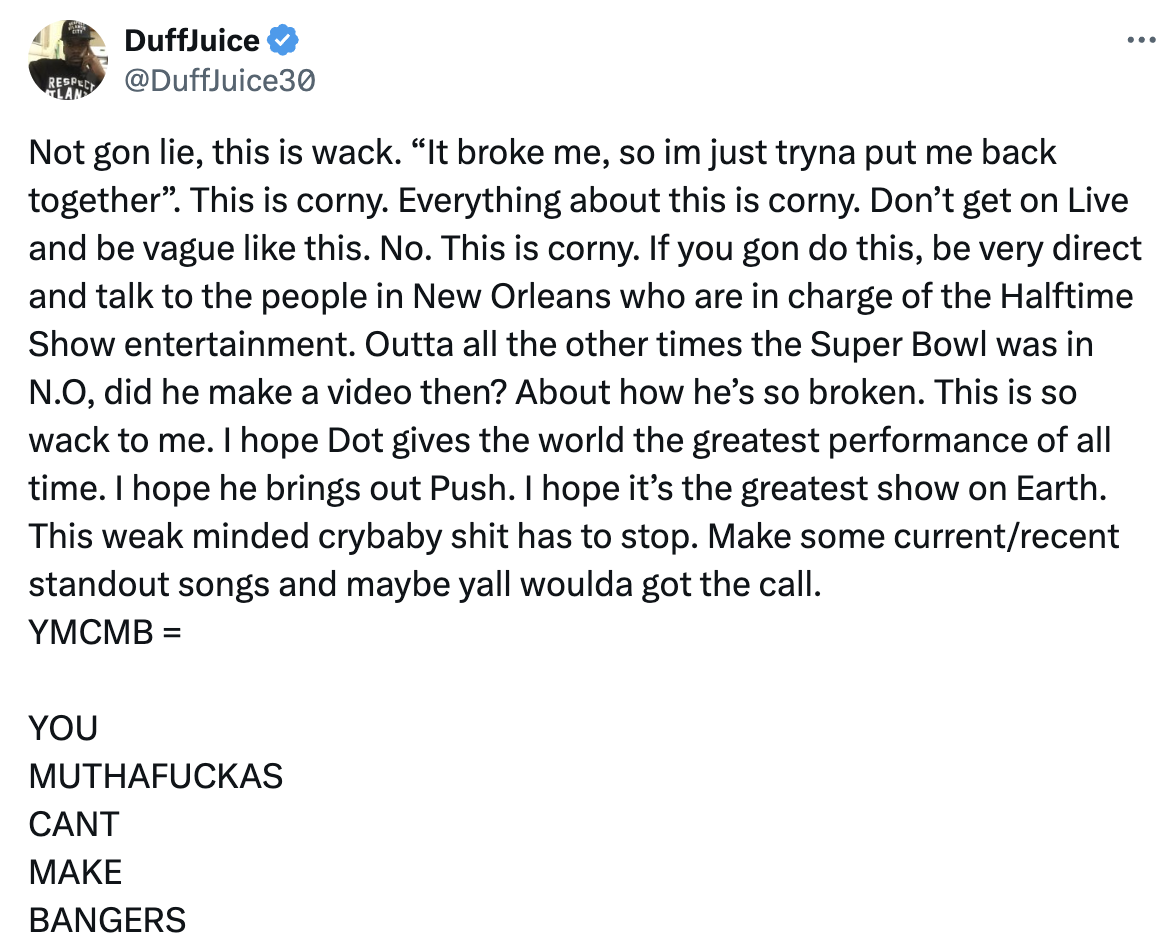Select the word 'MAKE' in the acronym list
The width and height of the screenshot is (1170, 942).
(75, 873)
